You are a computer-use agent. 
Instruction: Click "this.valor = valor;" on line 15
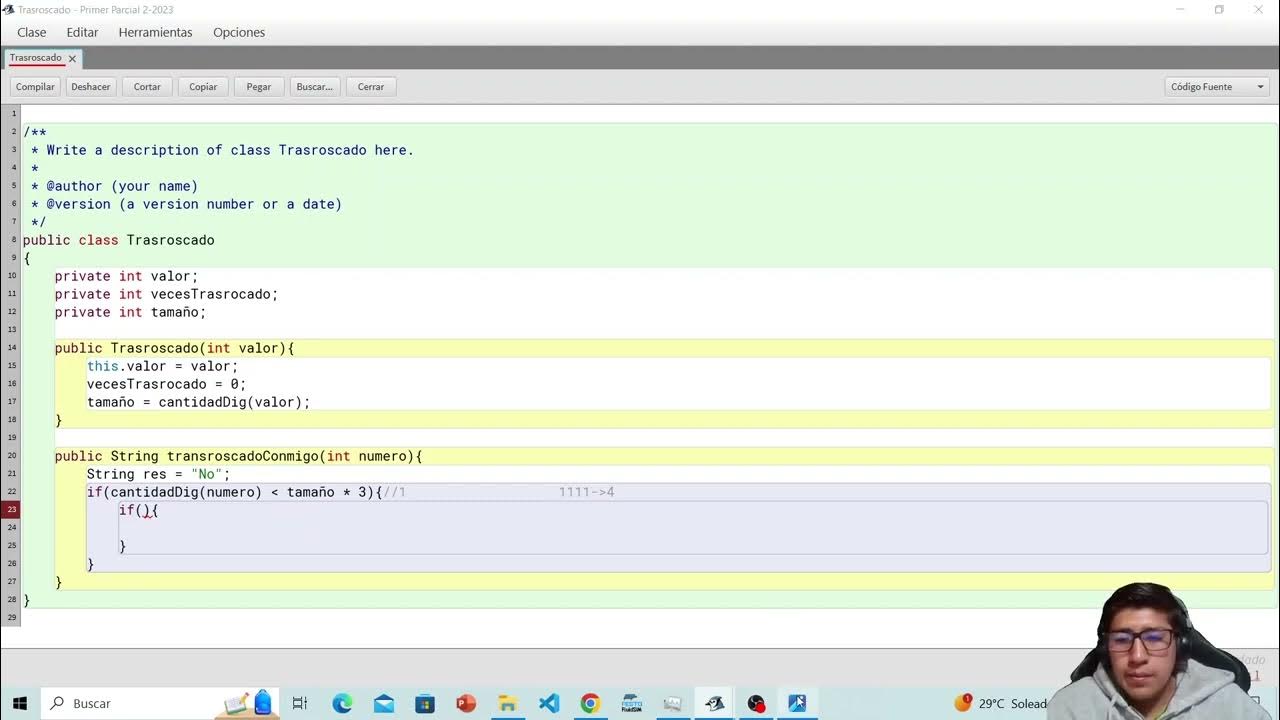[162, 366]
